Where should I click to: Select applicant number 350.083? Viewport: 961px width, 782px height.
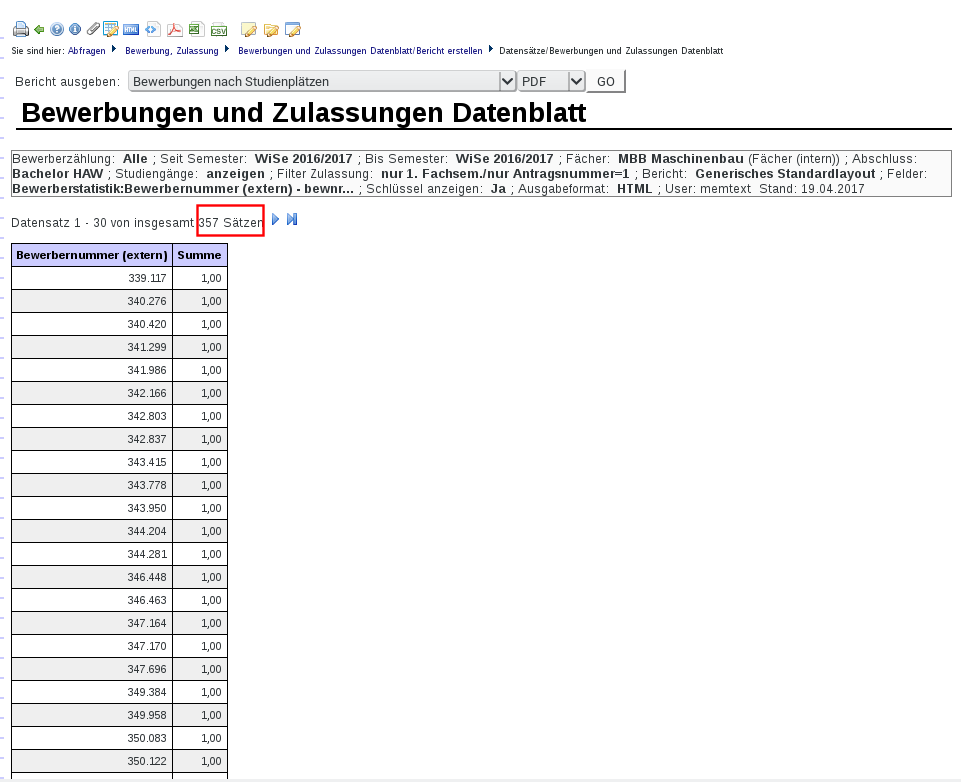tap(147, 738)
